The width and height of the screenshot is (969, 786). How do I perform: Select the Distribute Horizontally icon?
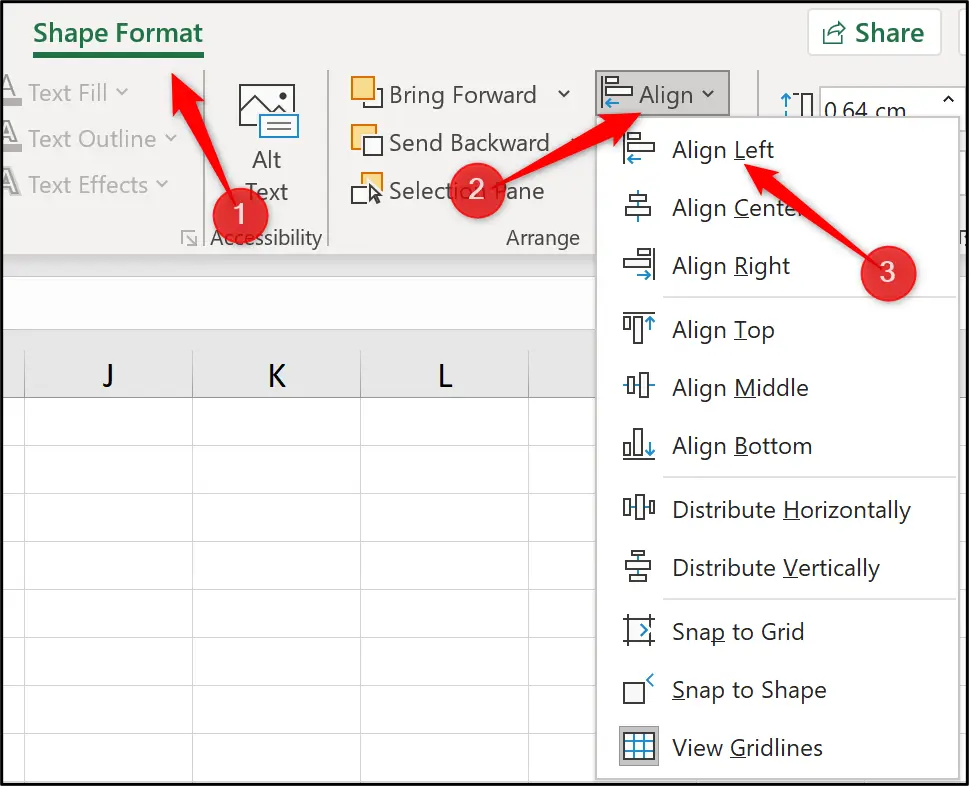click(637, 509)
